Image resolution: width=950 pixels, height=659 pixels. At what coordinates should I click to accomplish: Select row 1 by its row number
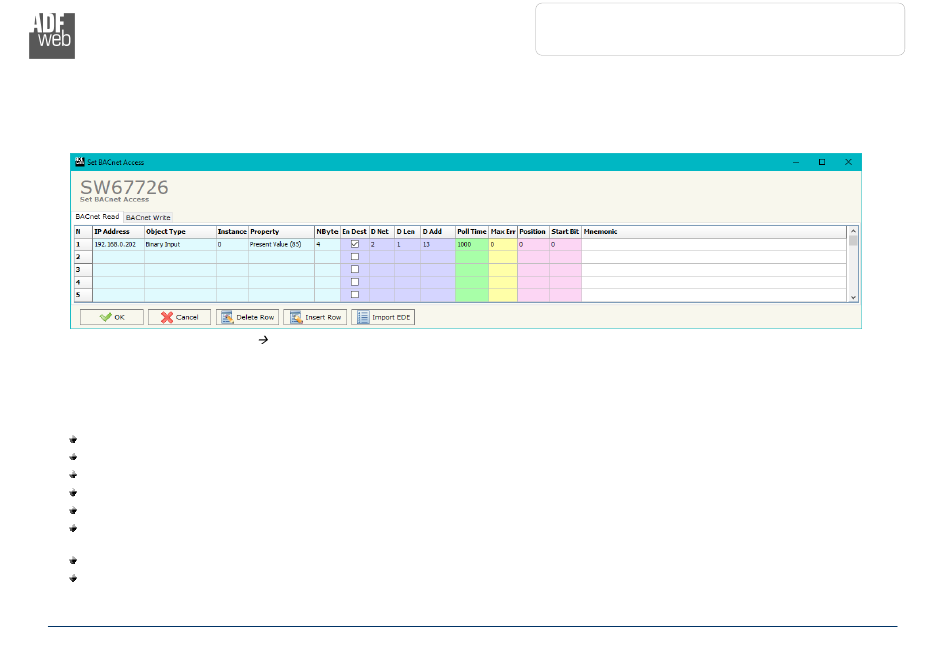[83, 245]
